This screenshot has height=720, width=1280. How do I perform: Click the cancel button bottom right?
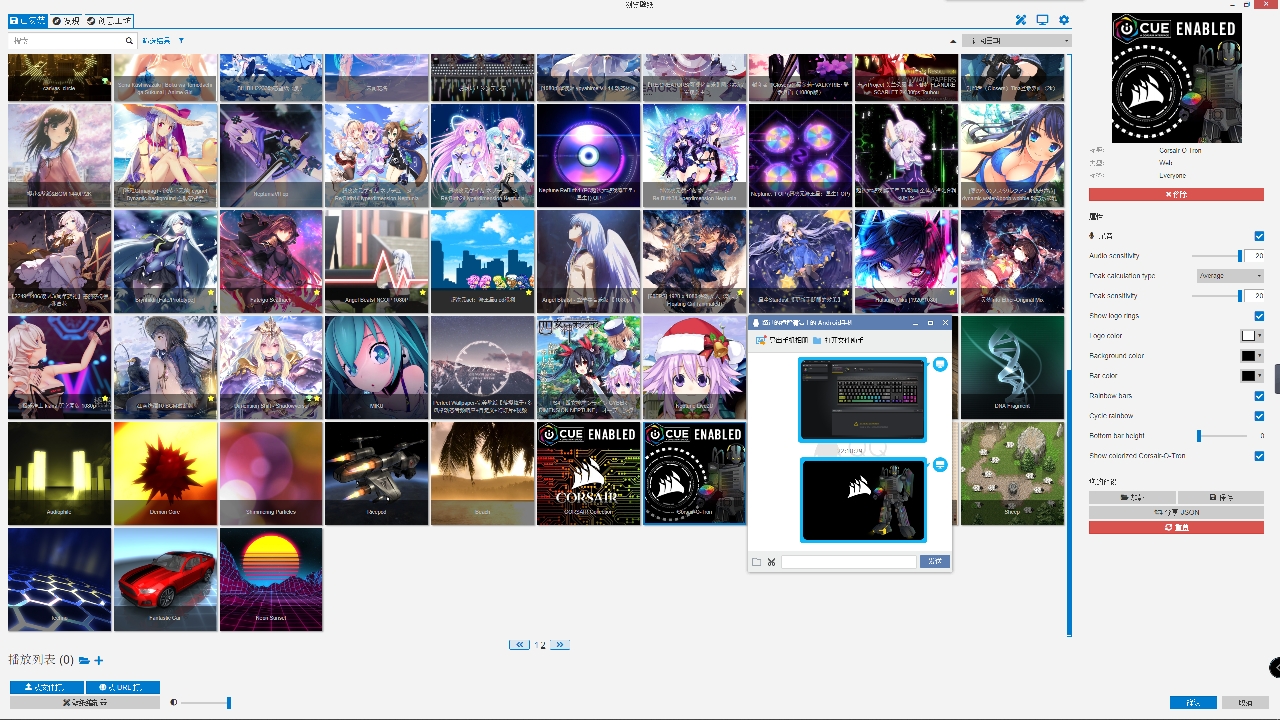pos(1246,703)
